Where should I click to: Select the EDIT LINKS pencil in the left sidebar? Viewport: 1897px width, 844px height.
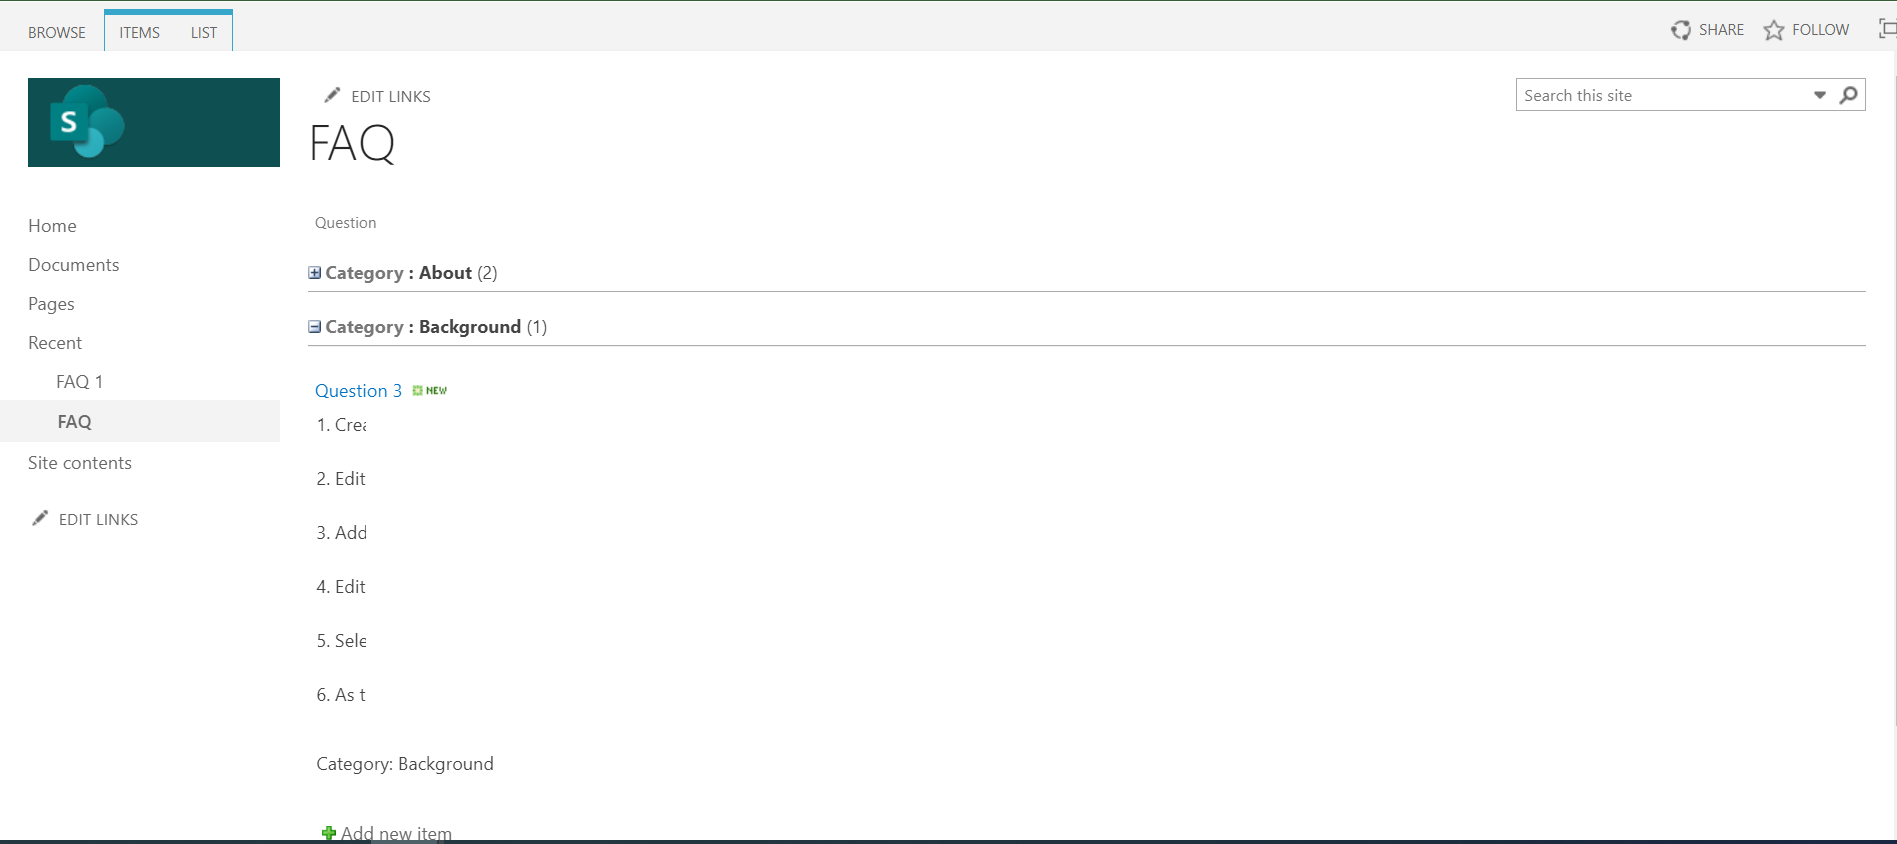40,518
